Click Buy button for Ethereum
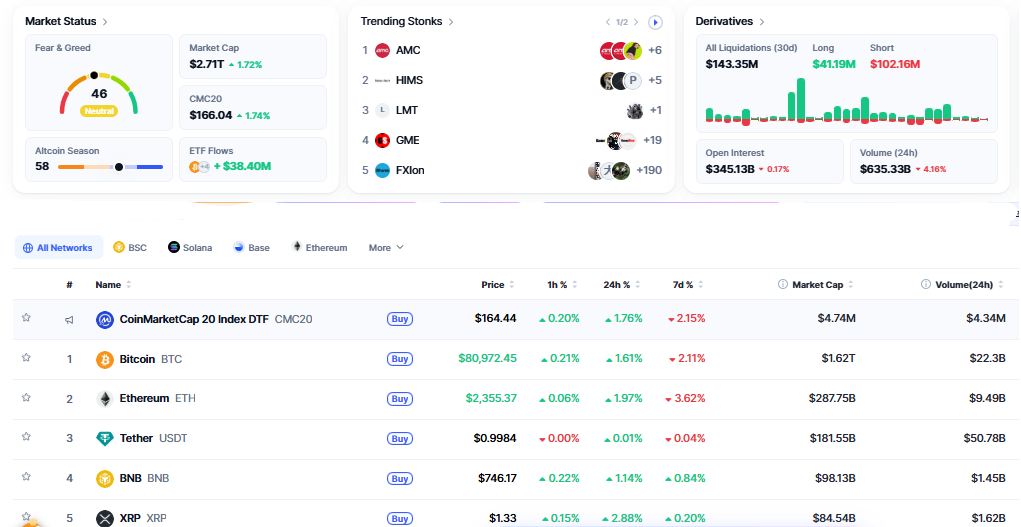Image resolution: width=1021 pixels, height=527 pixels. 400,399
